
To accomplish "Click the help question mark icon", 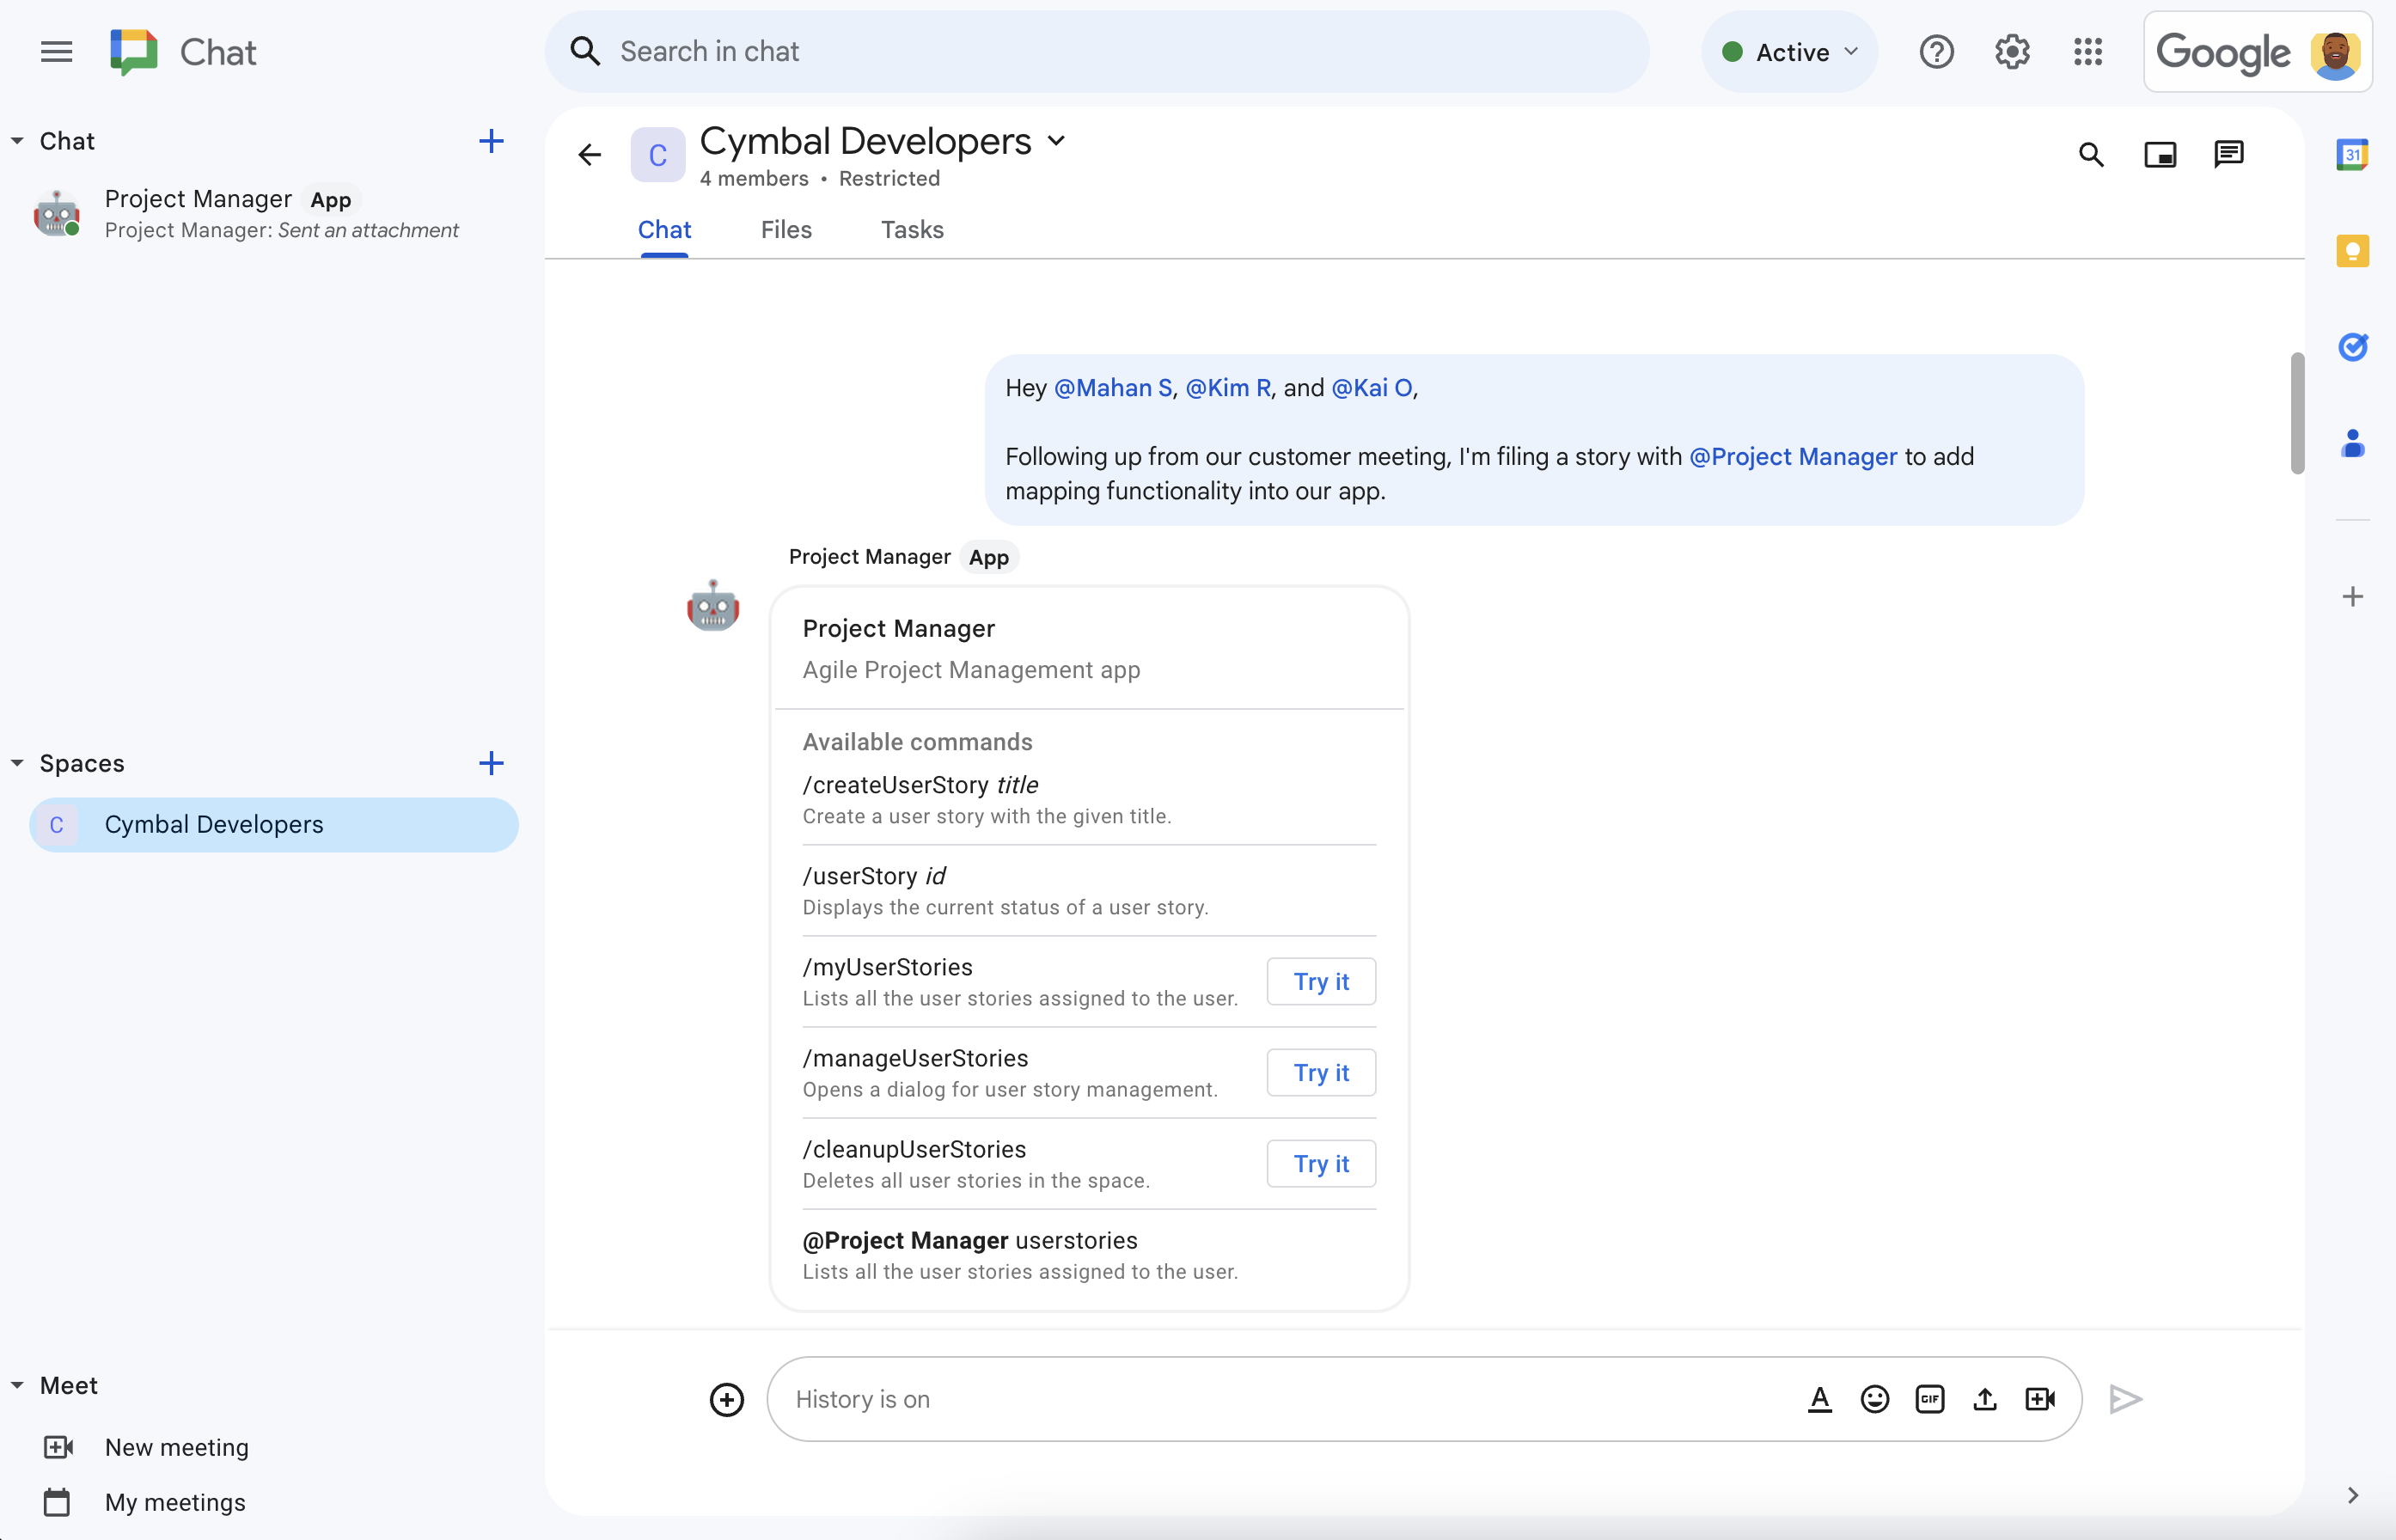I will (1935, 51).
